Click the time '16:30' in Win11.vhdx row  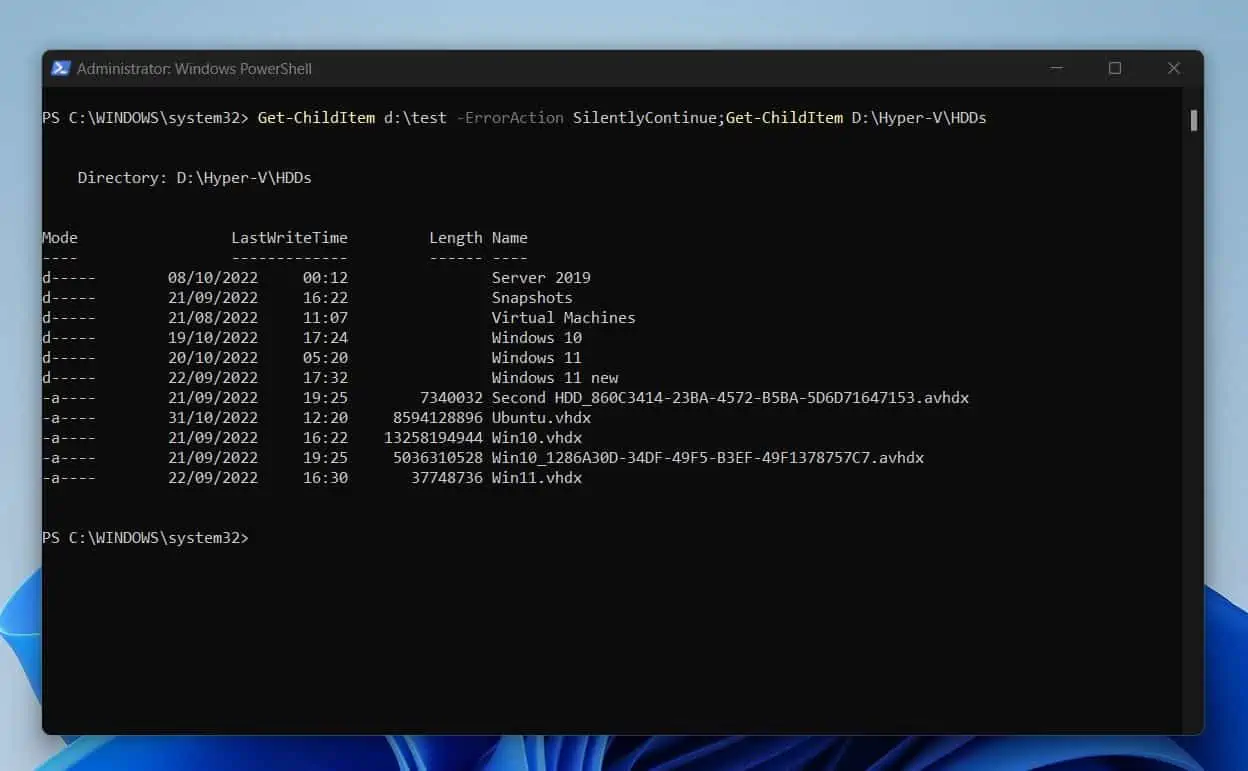click(325, 478)
